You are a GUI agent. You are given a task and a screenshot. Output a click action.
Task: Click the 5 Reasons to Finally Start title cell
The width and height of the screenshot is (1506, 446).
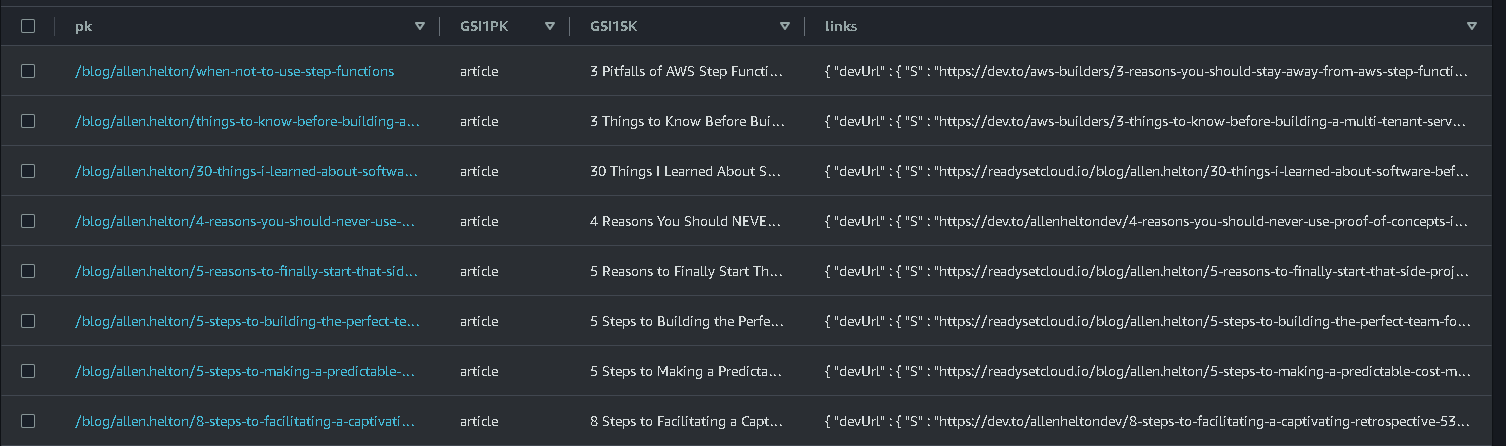[685, 271]
